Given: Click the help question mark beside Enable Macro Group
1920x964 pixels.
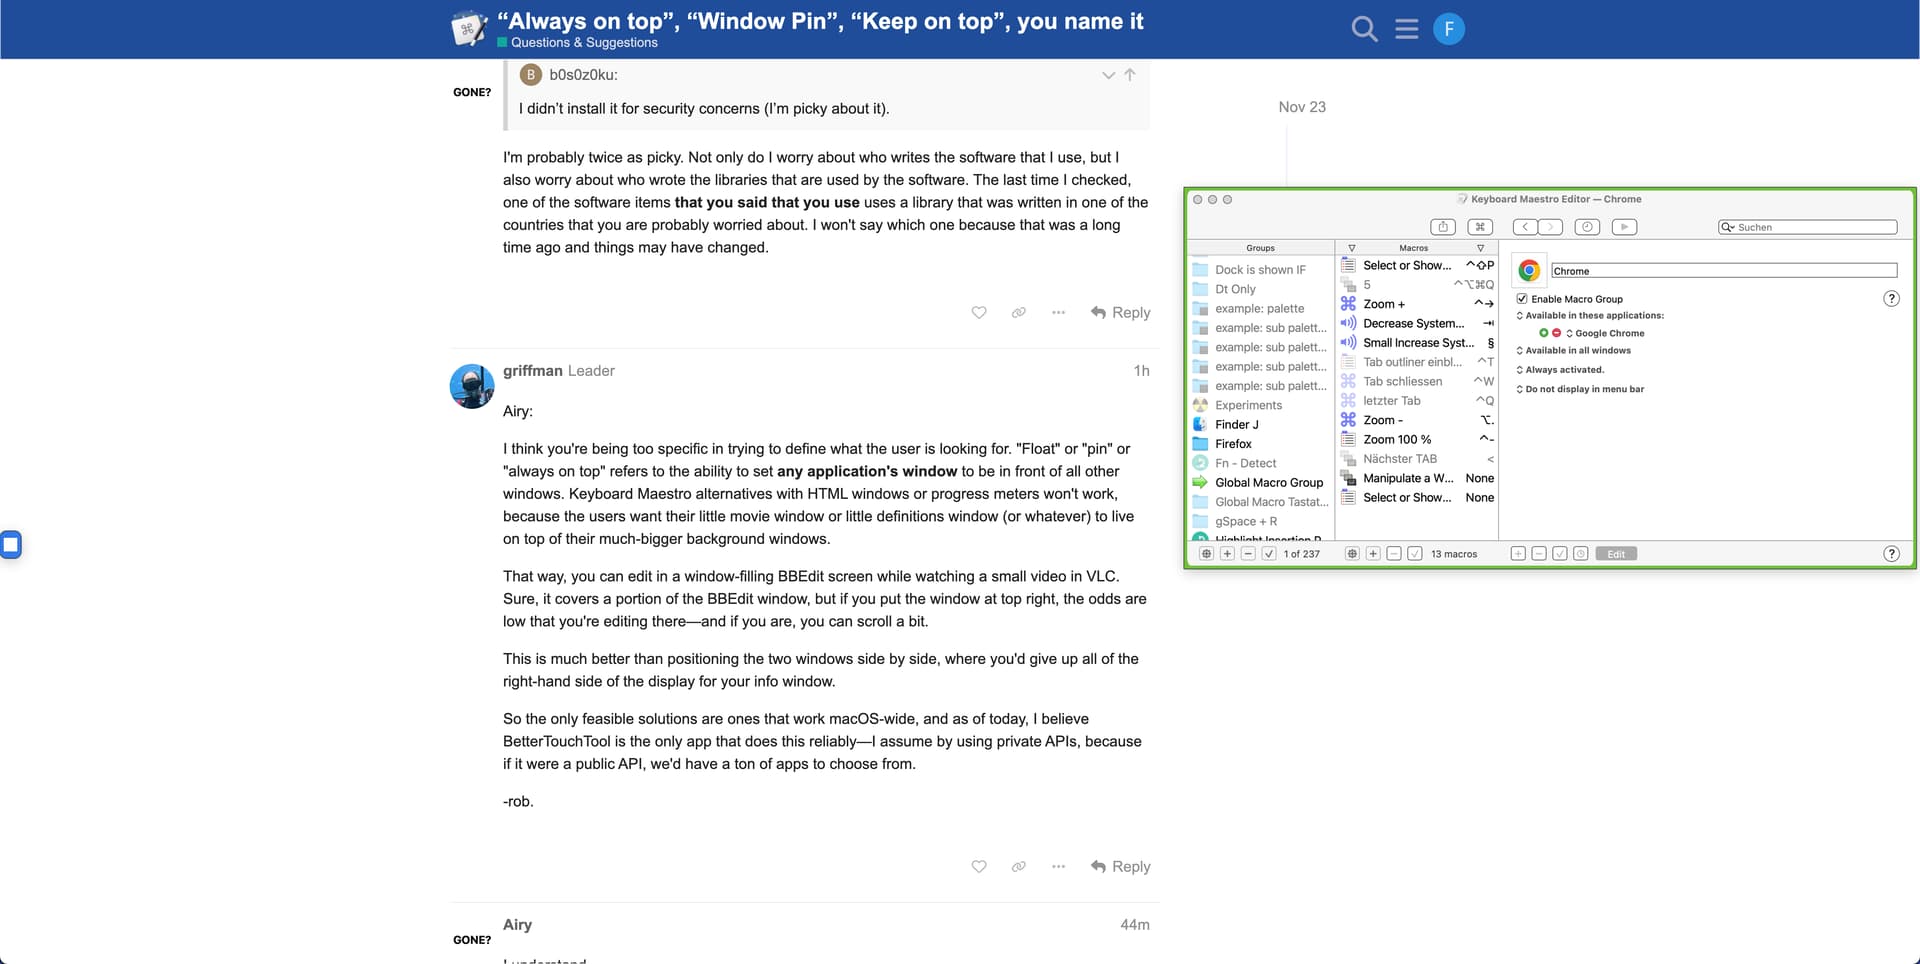Looking at the screenshot, I should point(1891,298).
